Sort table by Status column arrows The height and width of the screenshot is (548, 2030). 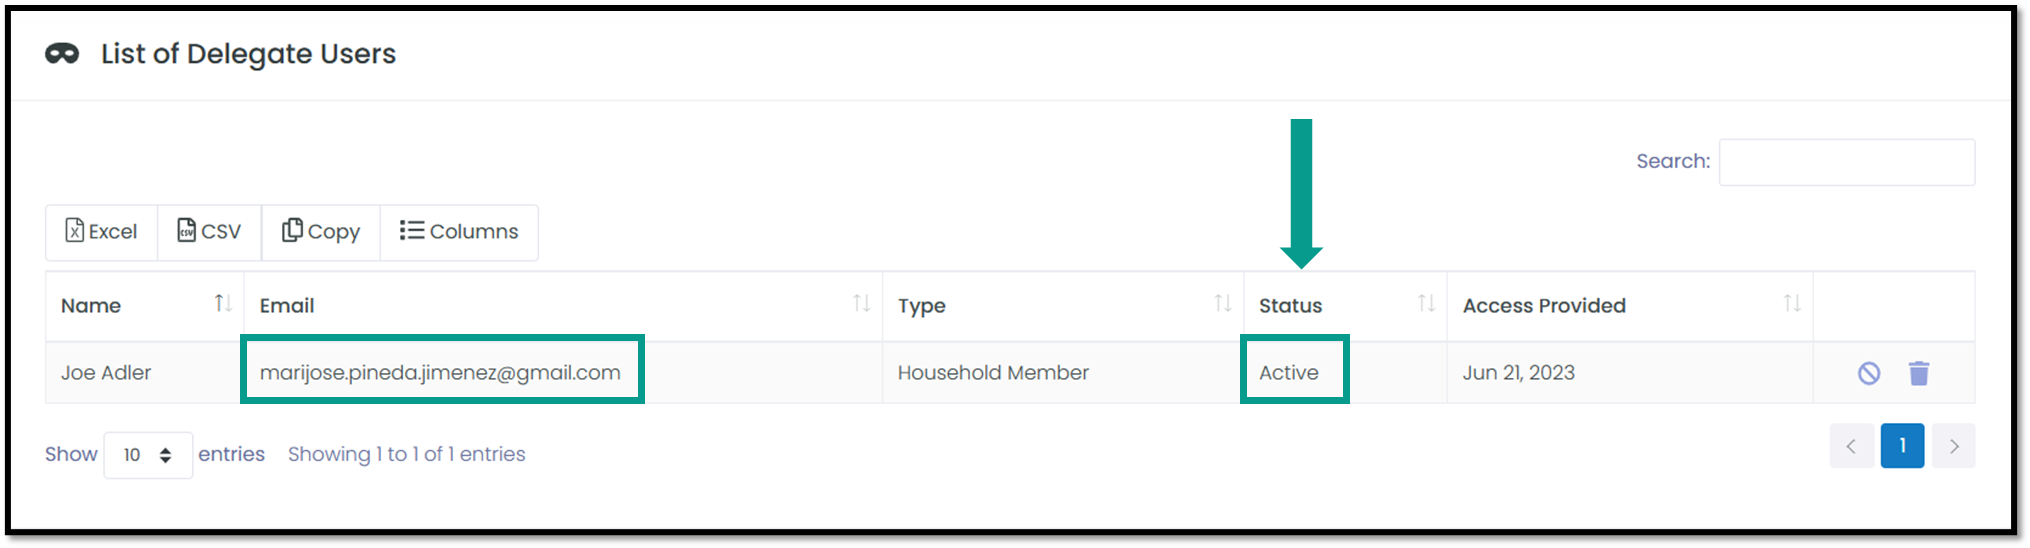[1426, 303]
